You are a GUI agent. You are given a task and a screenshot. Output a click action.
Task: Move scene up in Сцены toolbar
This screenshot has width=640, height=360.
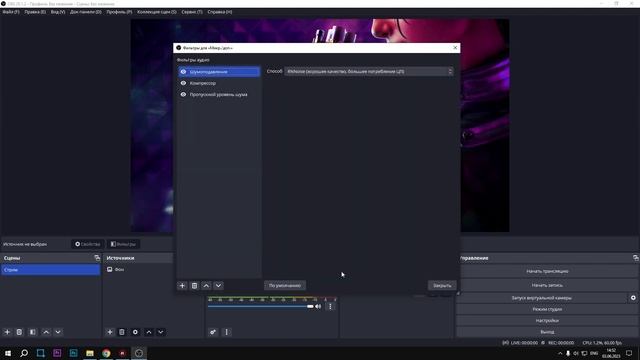click(46, 332)
